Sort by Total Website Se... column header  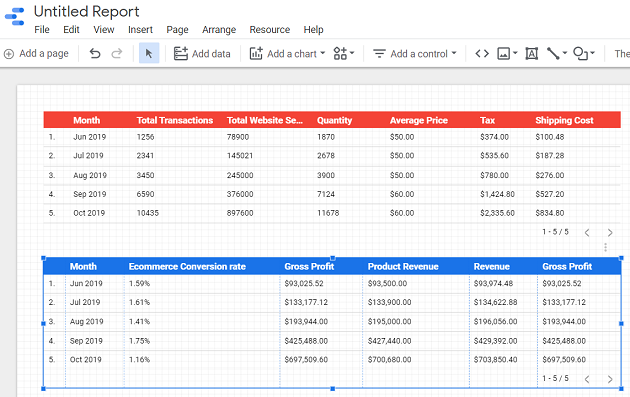pyautogui.click(x=265, y=120)
